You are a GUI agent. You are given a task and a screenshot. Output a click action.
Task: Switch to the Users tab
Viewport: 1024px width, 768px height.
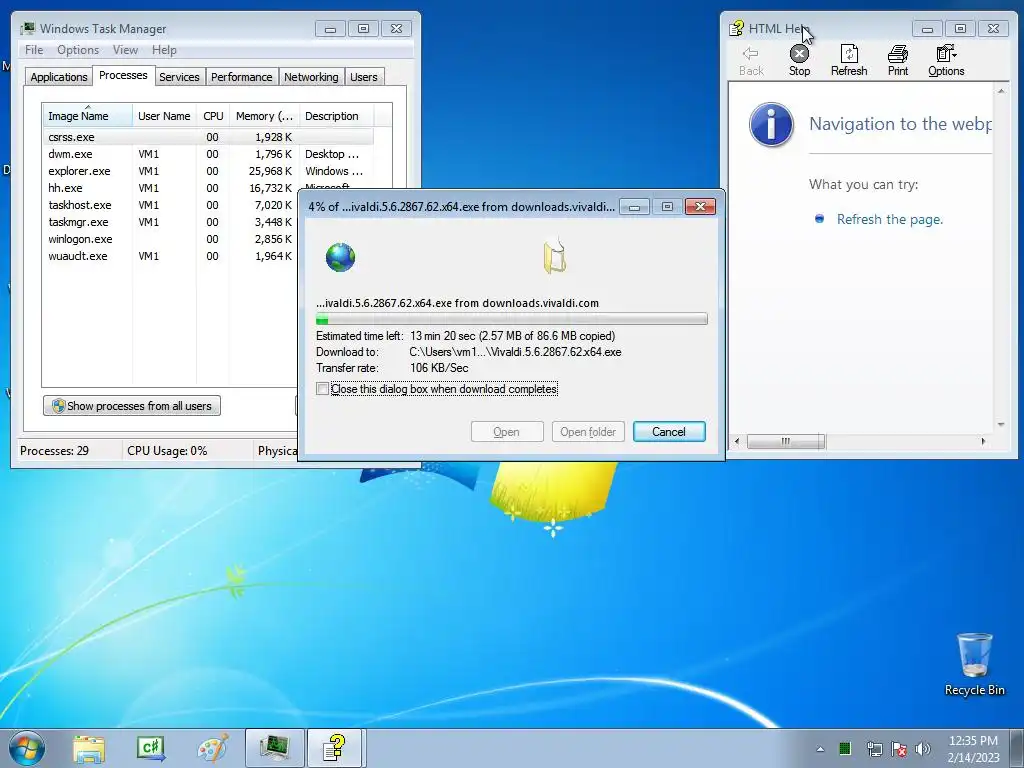coord(364,77)
